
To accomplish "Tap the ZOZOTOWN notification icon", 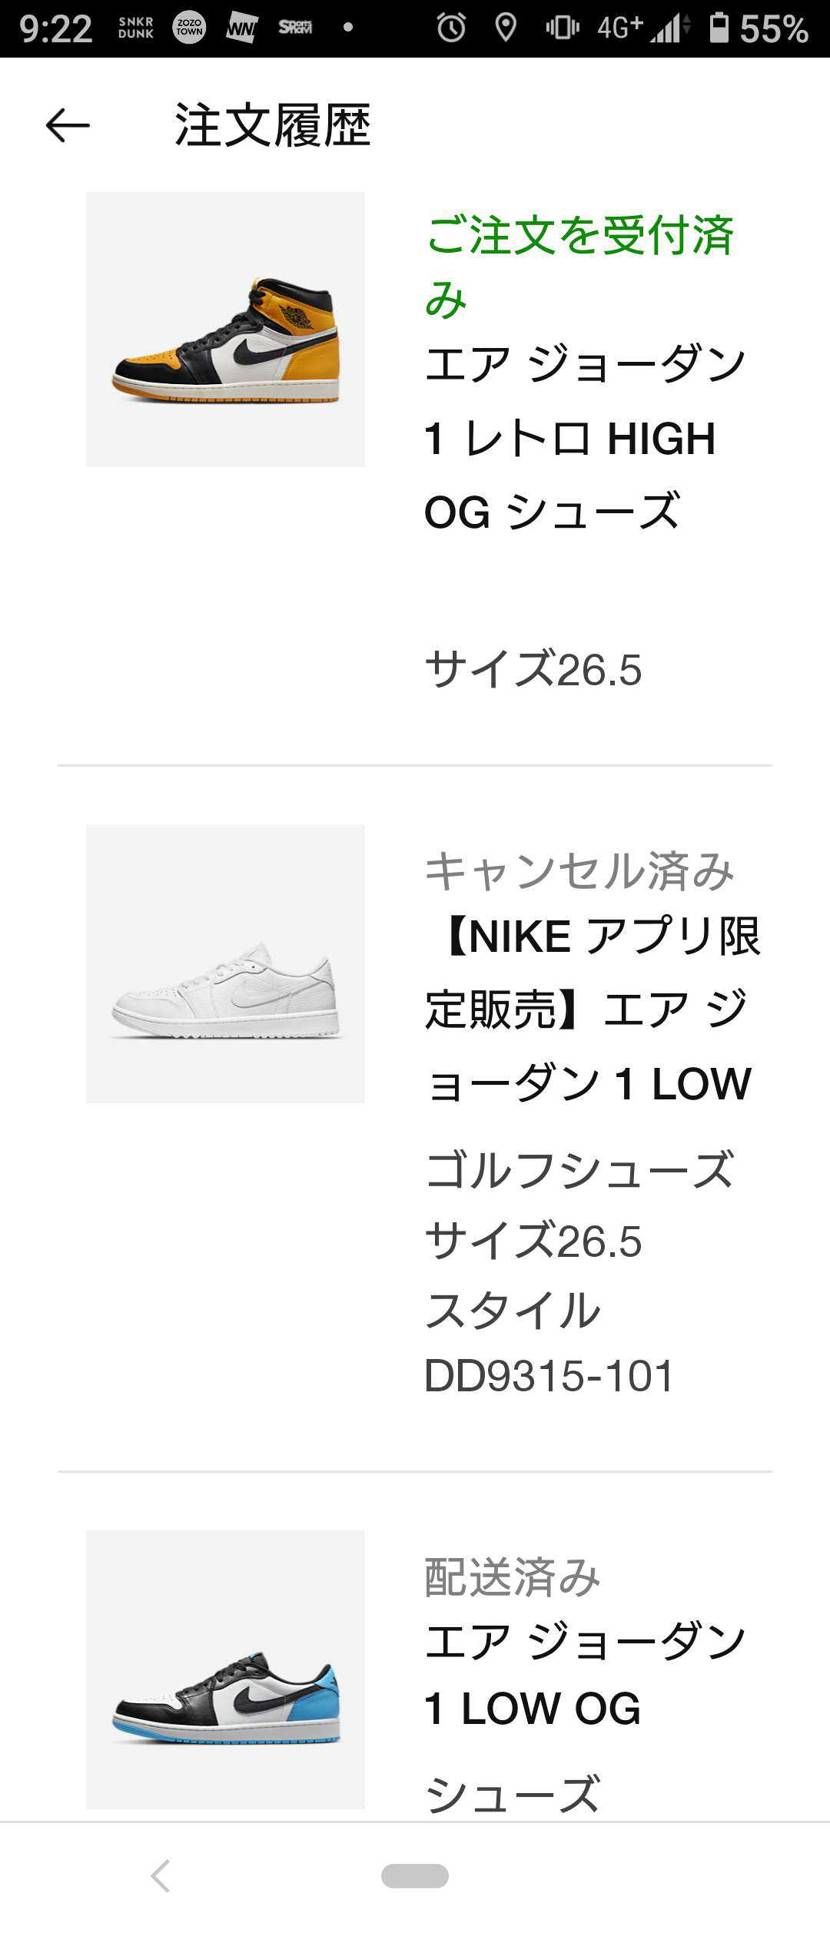I will point(189,28).
